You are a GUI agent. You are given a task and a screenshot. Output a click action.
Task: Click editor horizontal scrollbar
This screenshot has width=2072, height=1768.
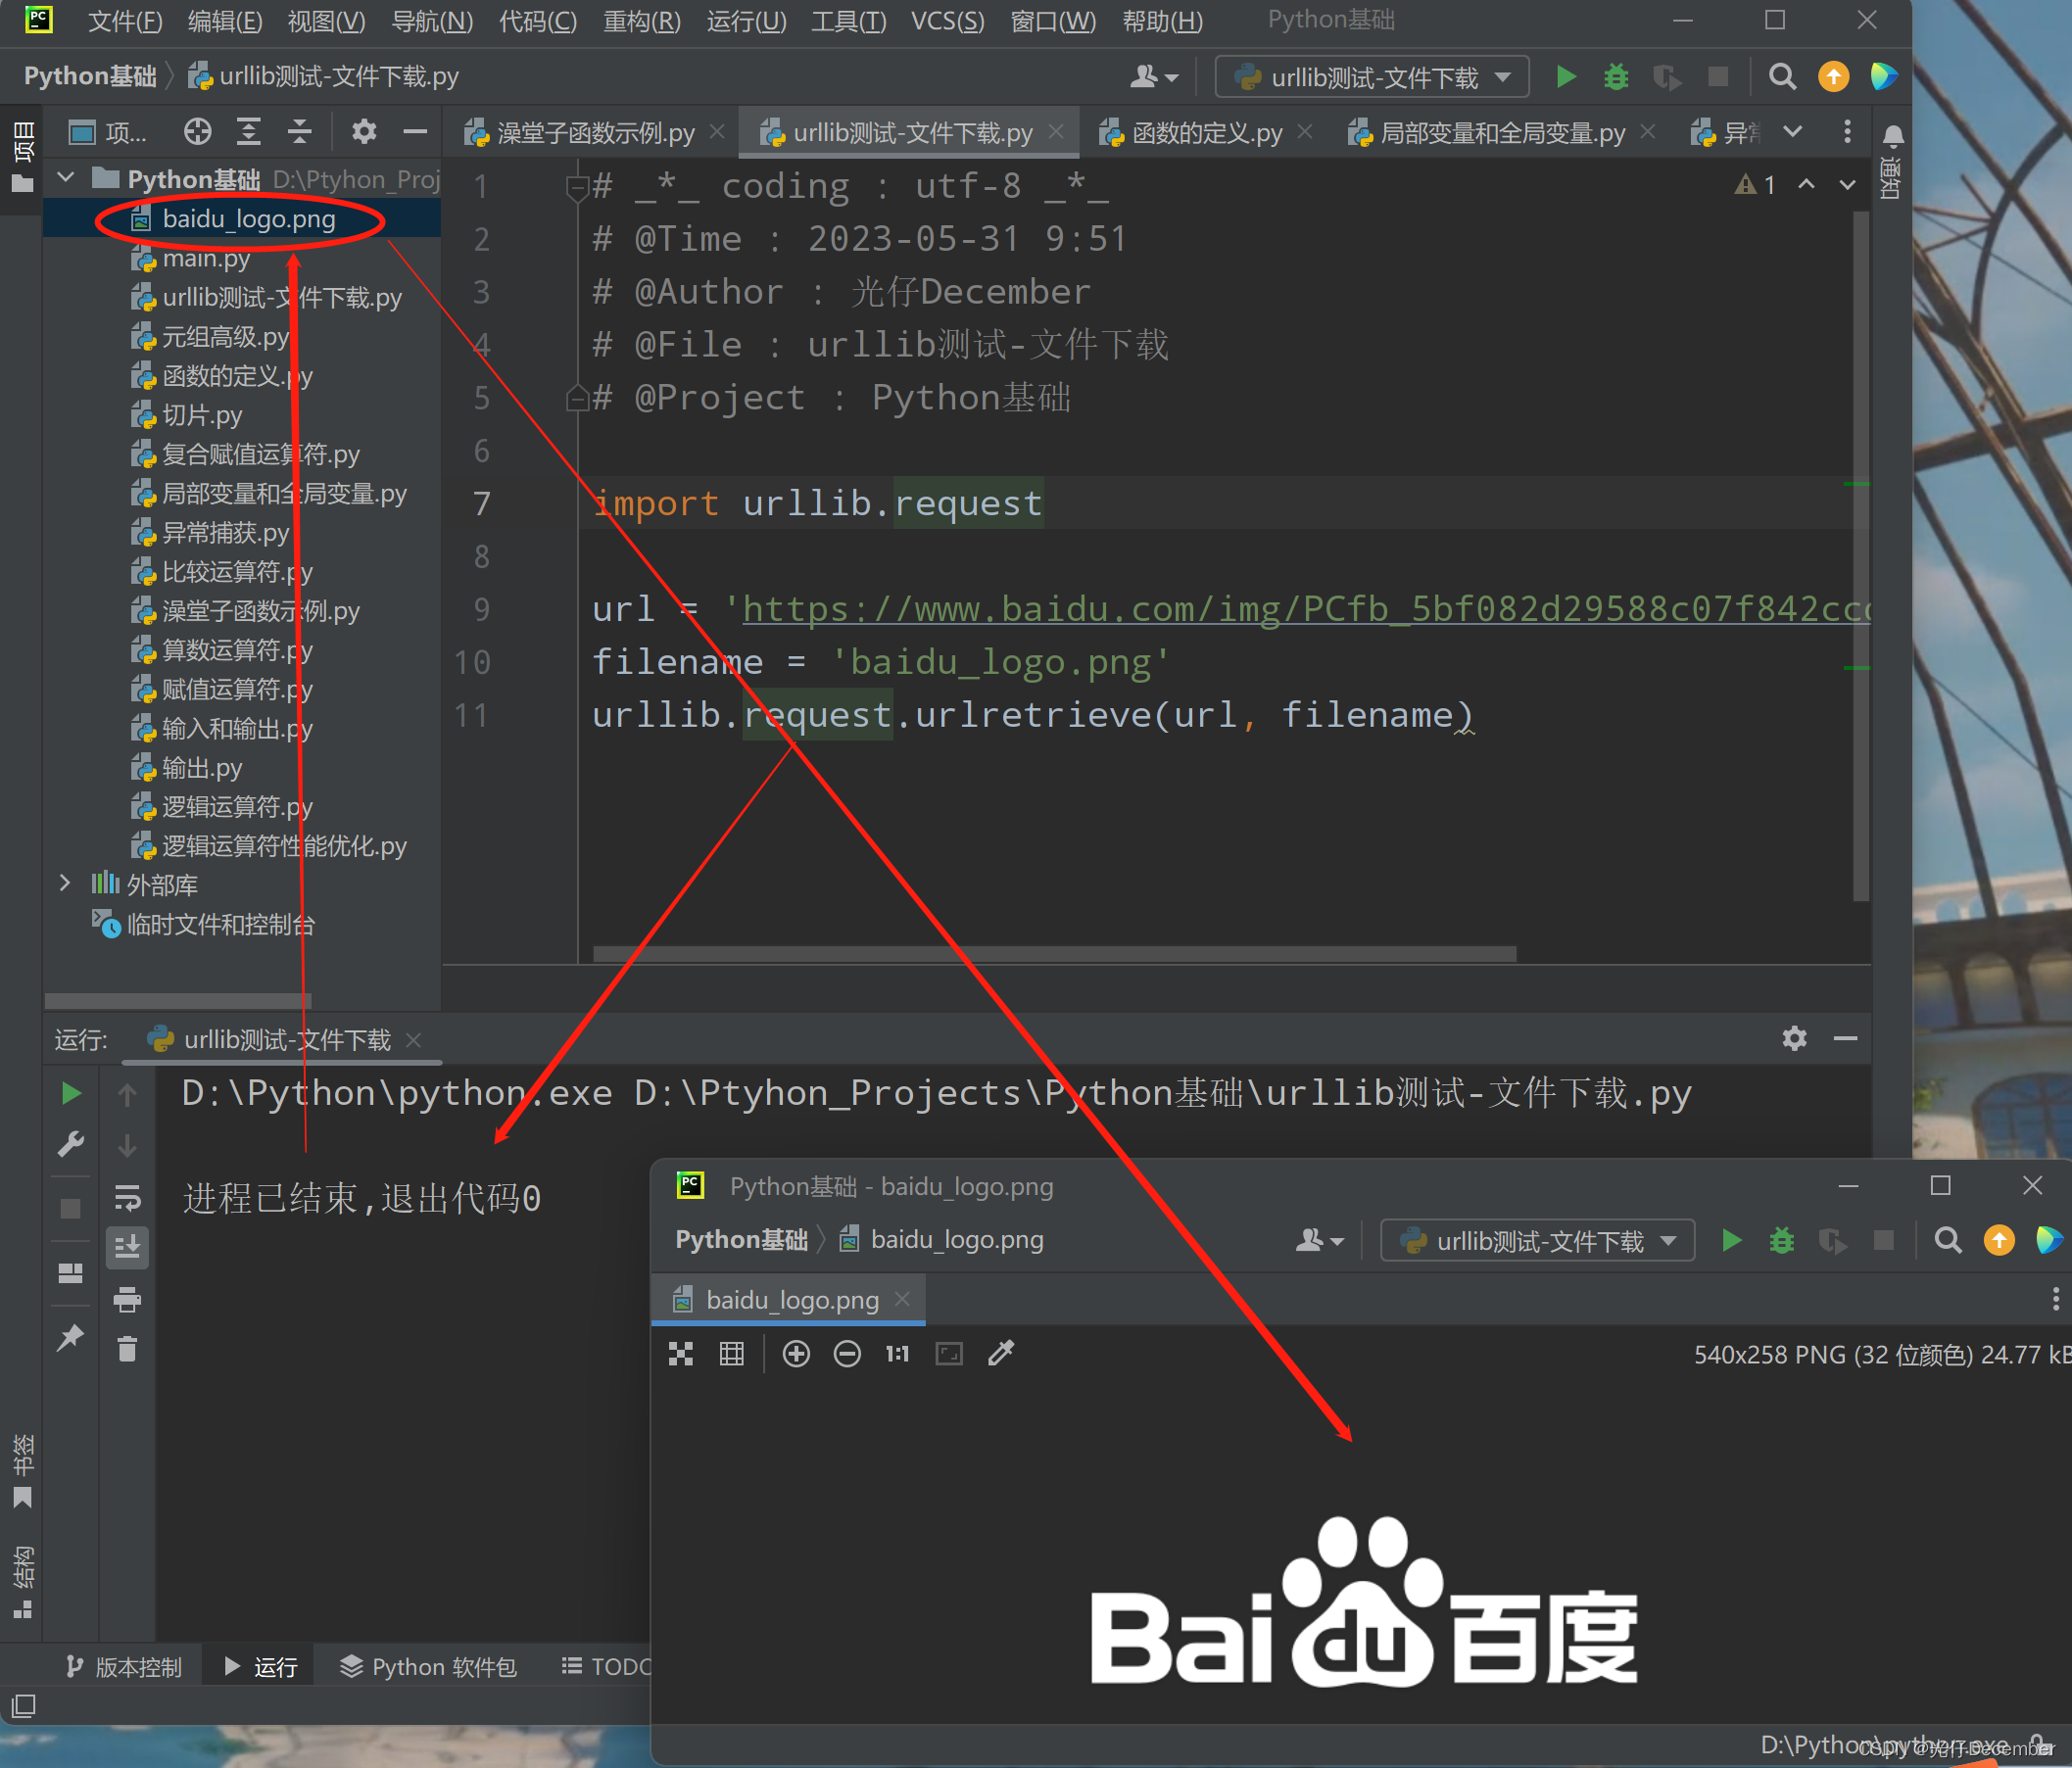coord(1054,954)
